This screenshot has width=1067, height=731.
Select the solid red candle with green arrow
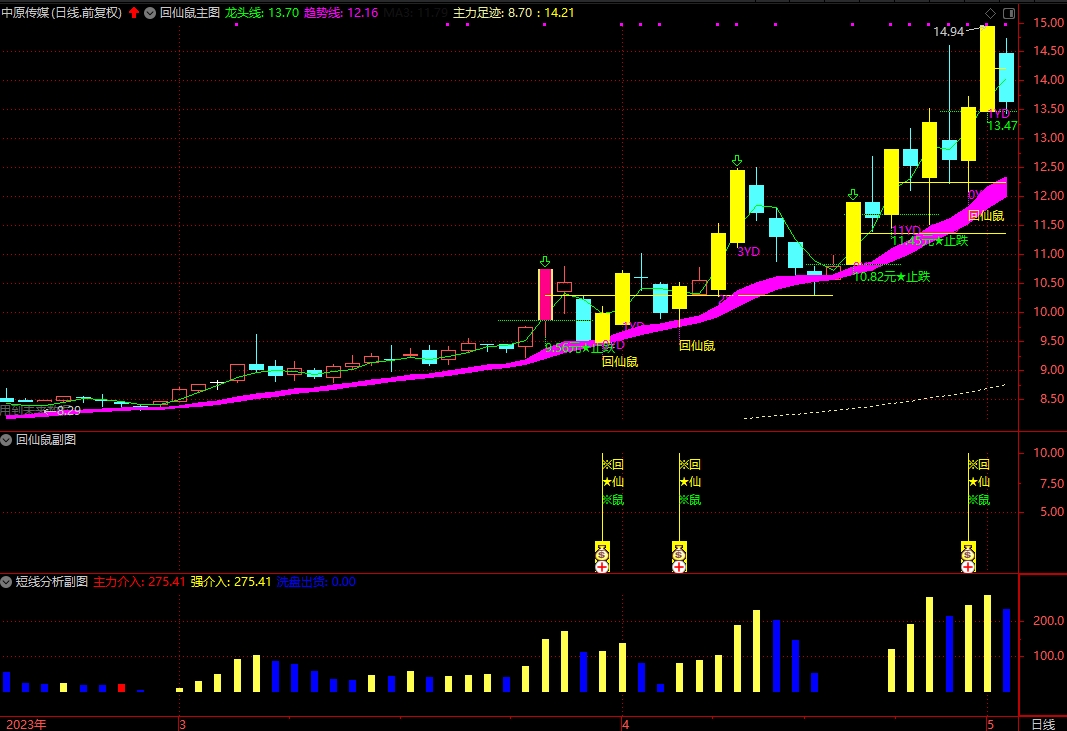click(x=545, y=295)
